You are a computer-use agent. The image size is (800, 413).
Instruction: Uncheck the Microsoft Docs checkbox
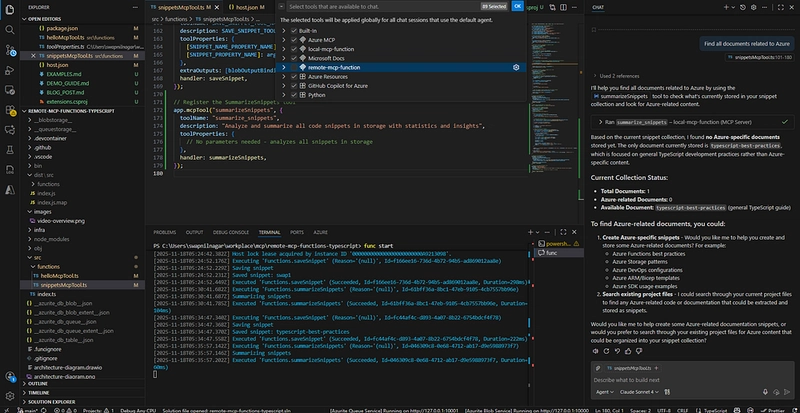[292, 56]
